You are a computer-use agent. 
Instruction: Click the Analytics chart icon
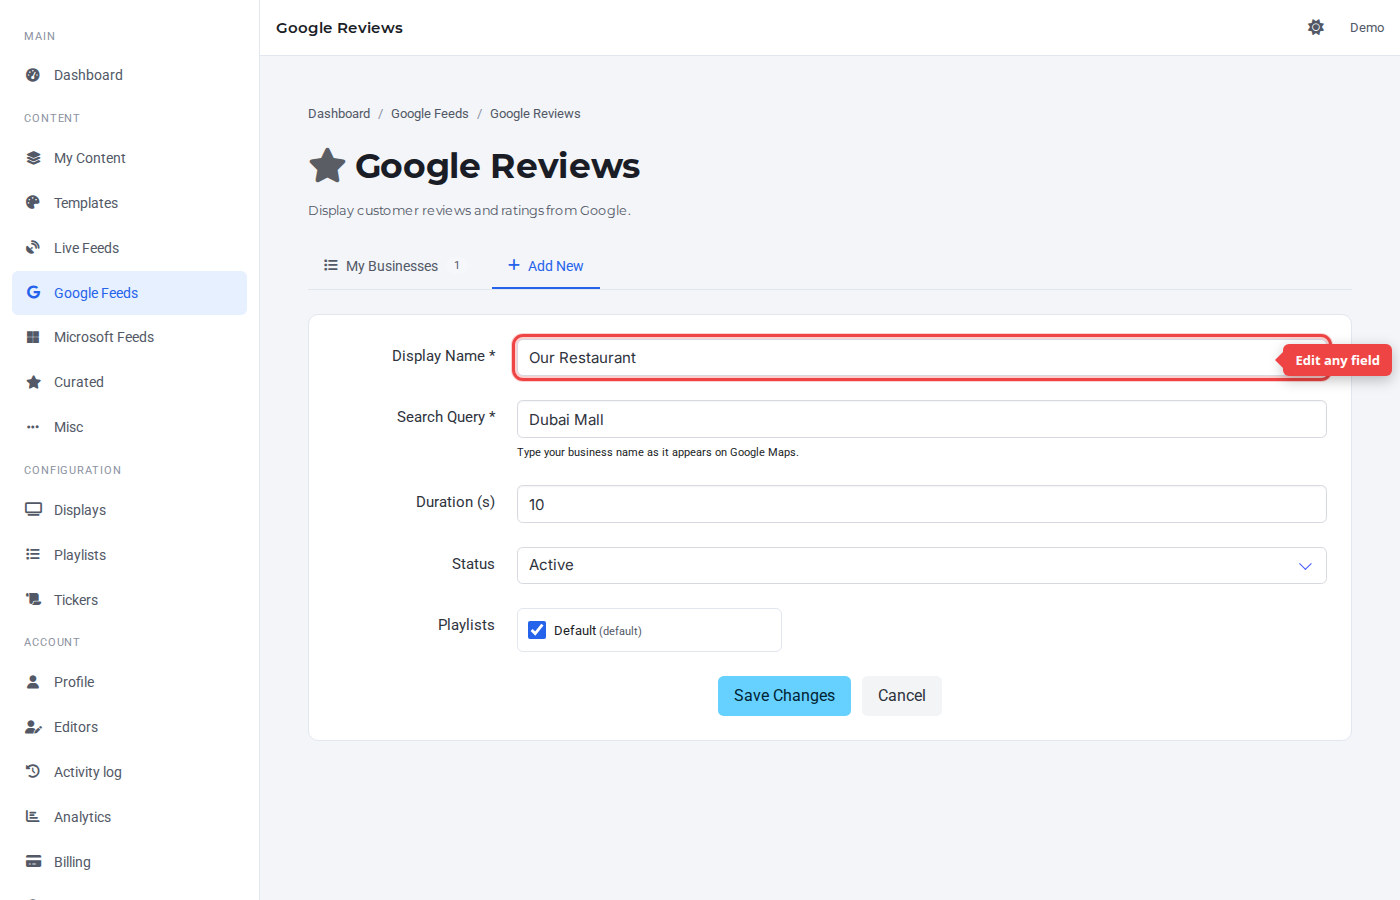[x=33, y=816]
